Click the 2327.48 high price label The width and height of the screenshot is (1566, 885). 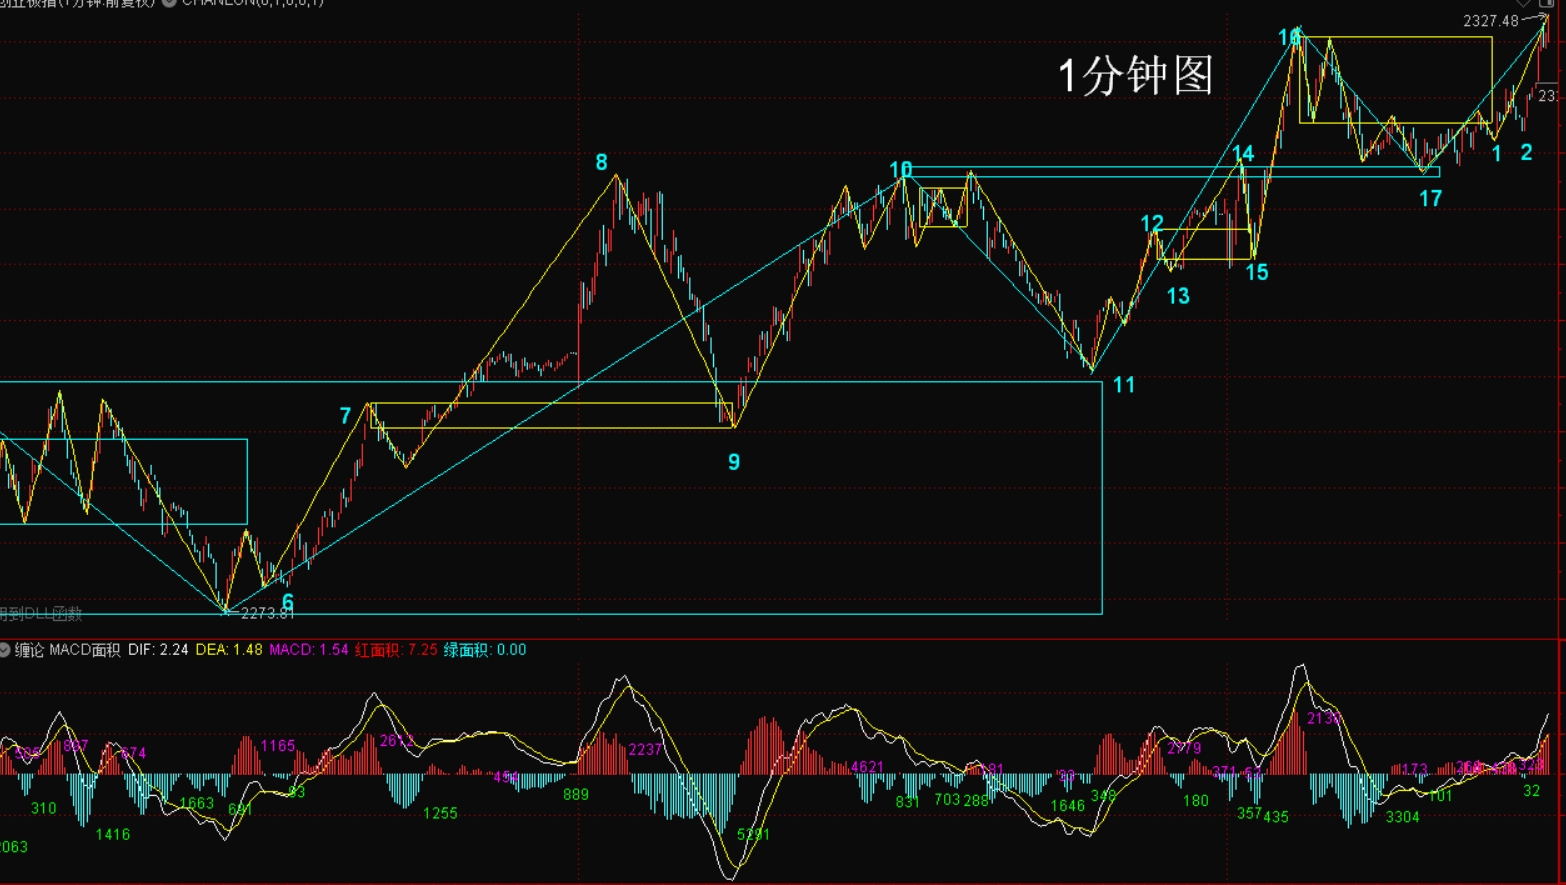(1490, 21)
